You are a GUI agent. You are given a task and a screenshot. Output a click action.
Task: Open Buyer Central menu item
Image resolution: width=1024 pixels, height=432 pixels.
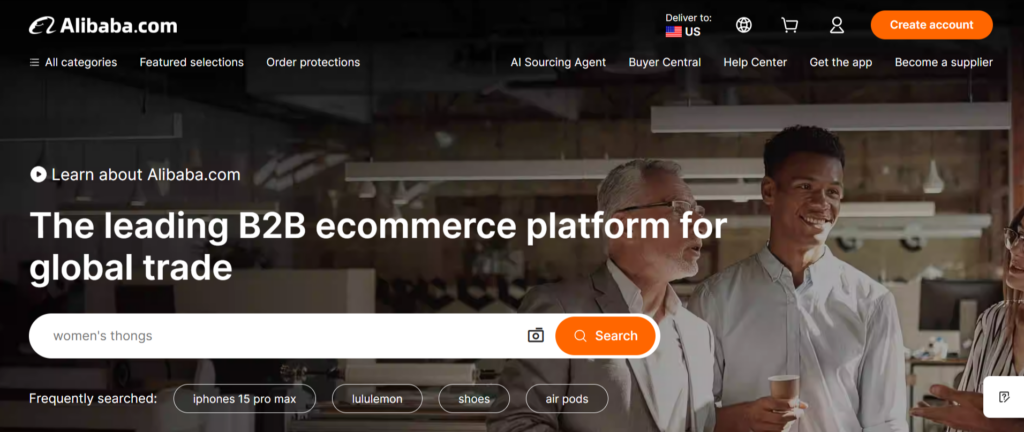665,63
